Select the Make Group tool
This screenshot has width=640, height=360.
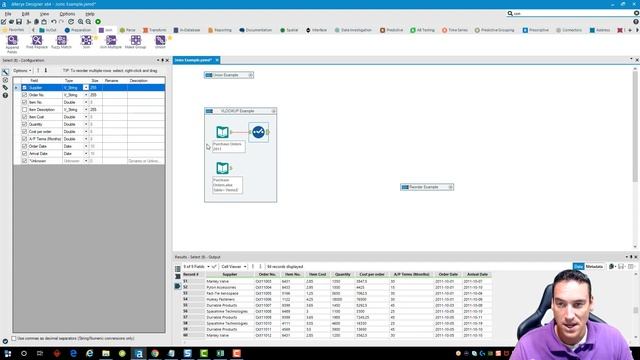pyautogui.click(x=136, y=42)
